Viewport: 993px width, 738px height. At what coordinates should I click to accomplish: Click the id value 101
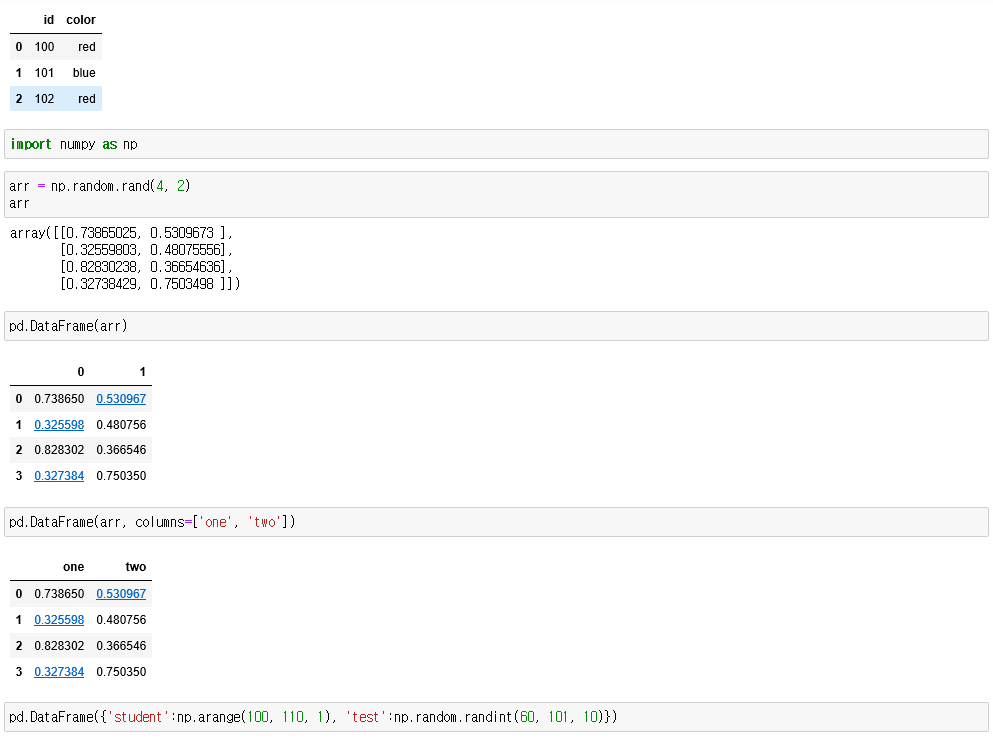[44, 73]
